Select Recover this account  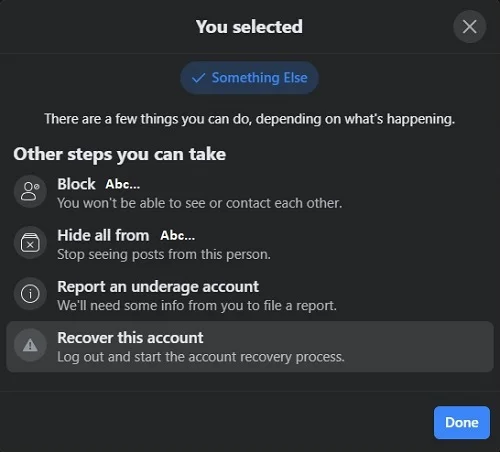pos(250,347)
